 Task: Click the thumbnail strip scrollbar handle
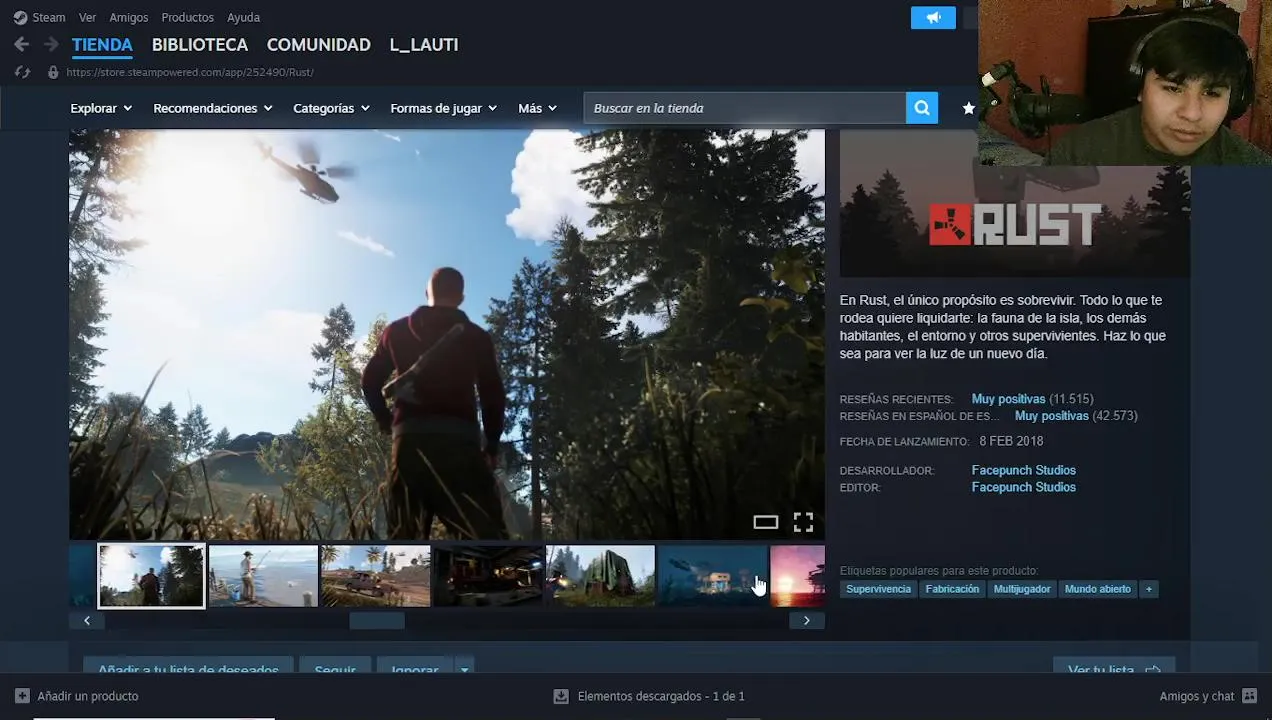377,621
